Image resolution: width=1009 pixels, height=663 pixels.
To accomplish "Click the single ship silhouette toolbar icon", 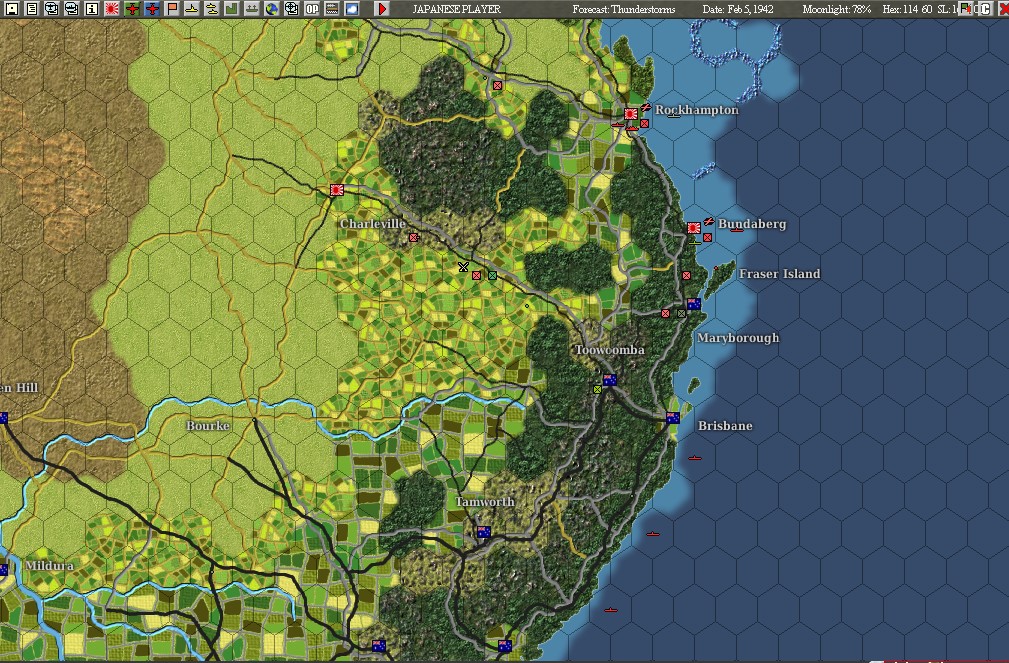I will click(192, 8).
